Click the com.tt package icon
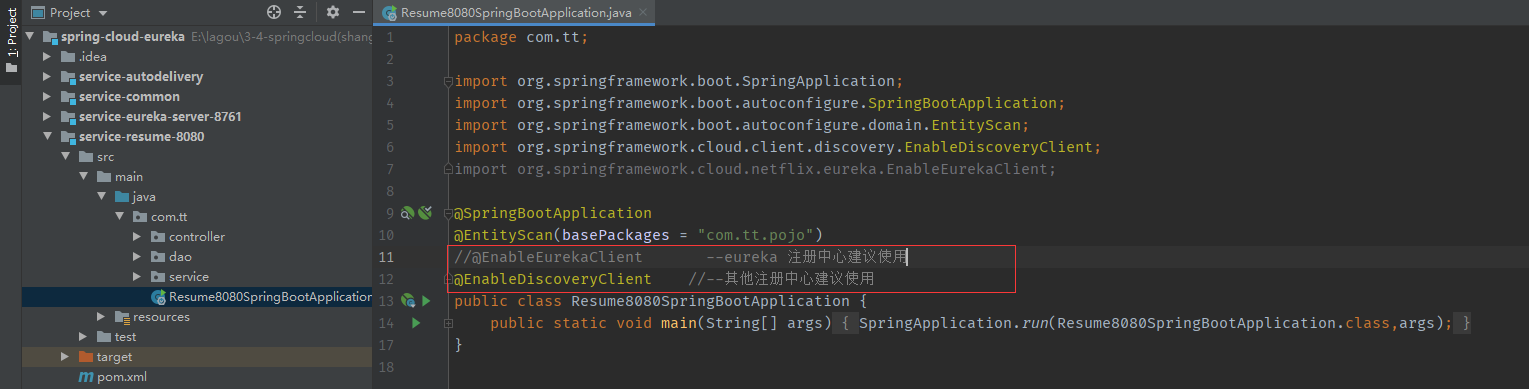Screen dimensions: 1529x389 [x=140, y=217]
